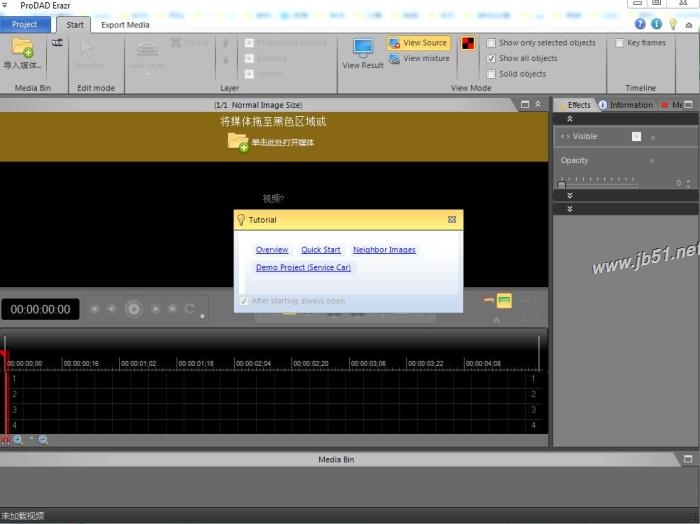Click the magnet snap icon under timeline
700x524 pixels.
click(x=5, y=440)
